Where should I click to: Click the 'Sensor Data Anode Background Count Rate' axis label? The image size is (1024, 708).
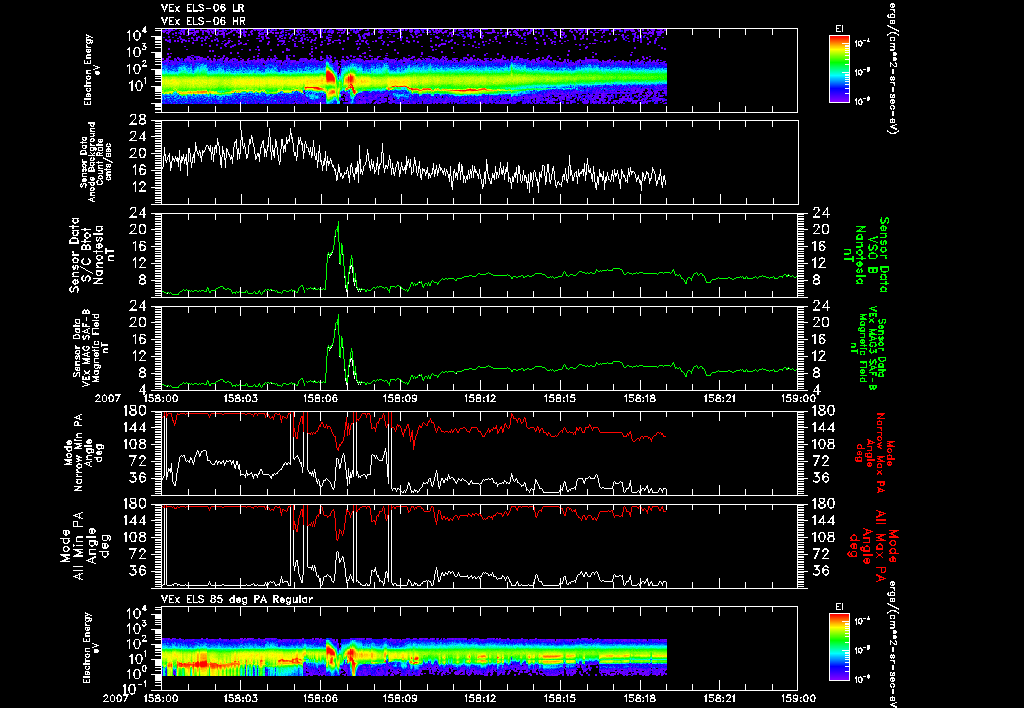point(96,162)
